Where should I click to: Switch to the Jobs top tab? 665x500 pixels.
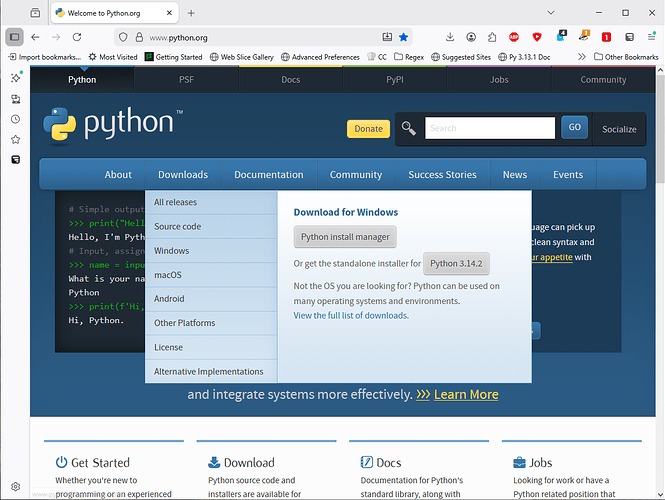point(499,80)
